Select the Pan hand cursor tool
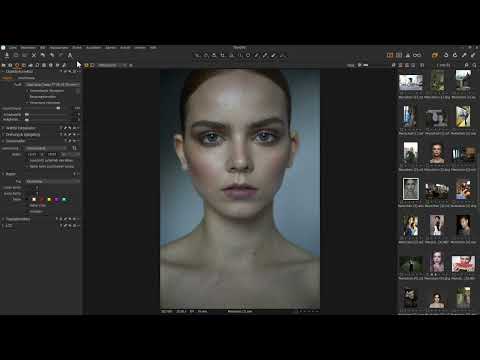 (206, 55)
